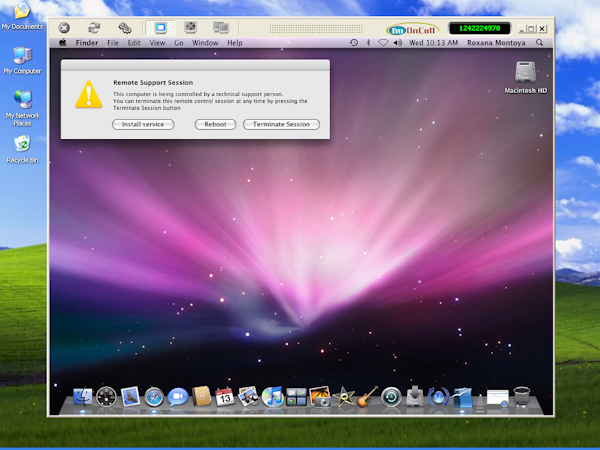This screenshot has width=600, height=450.
Task: Open the Trash in the Dock
Action: (x=521, y=397)
